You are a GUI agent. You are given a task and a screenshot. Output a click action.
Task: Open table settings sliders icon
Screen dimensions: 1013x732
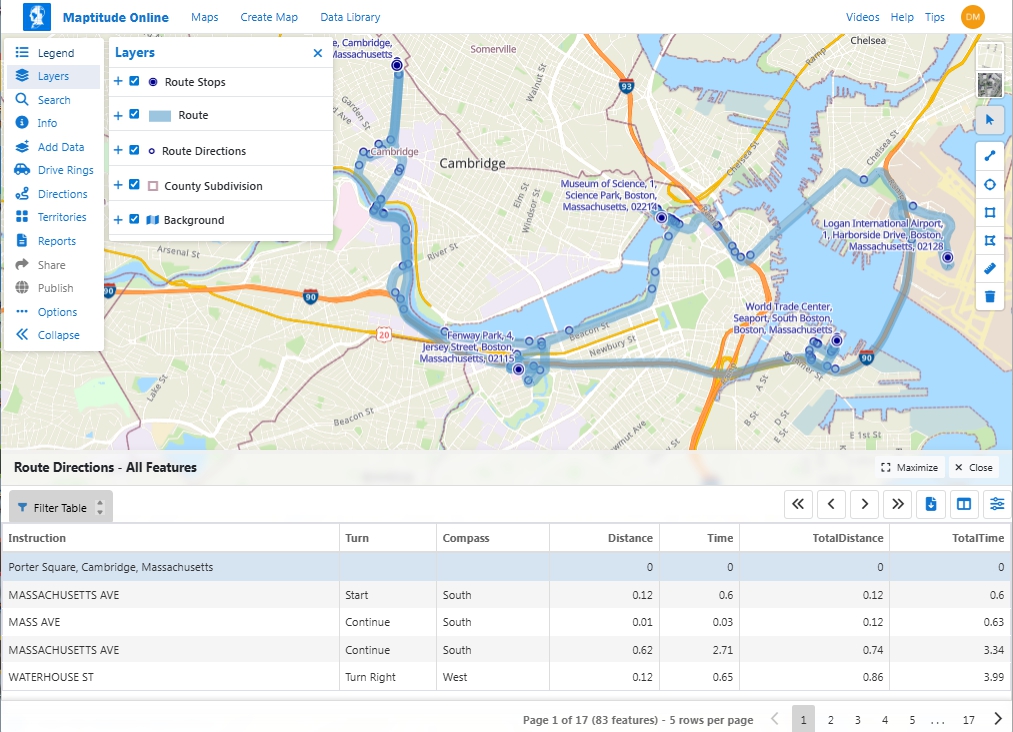[x=997, y=504]
